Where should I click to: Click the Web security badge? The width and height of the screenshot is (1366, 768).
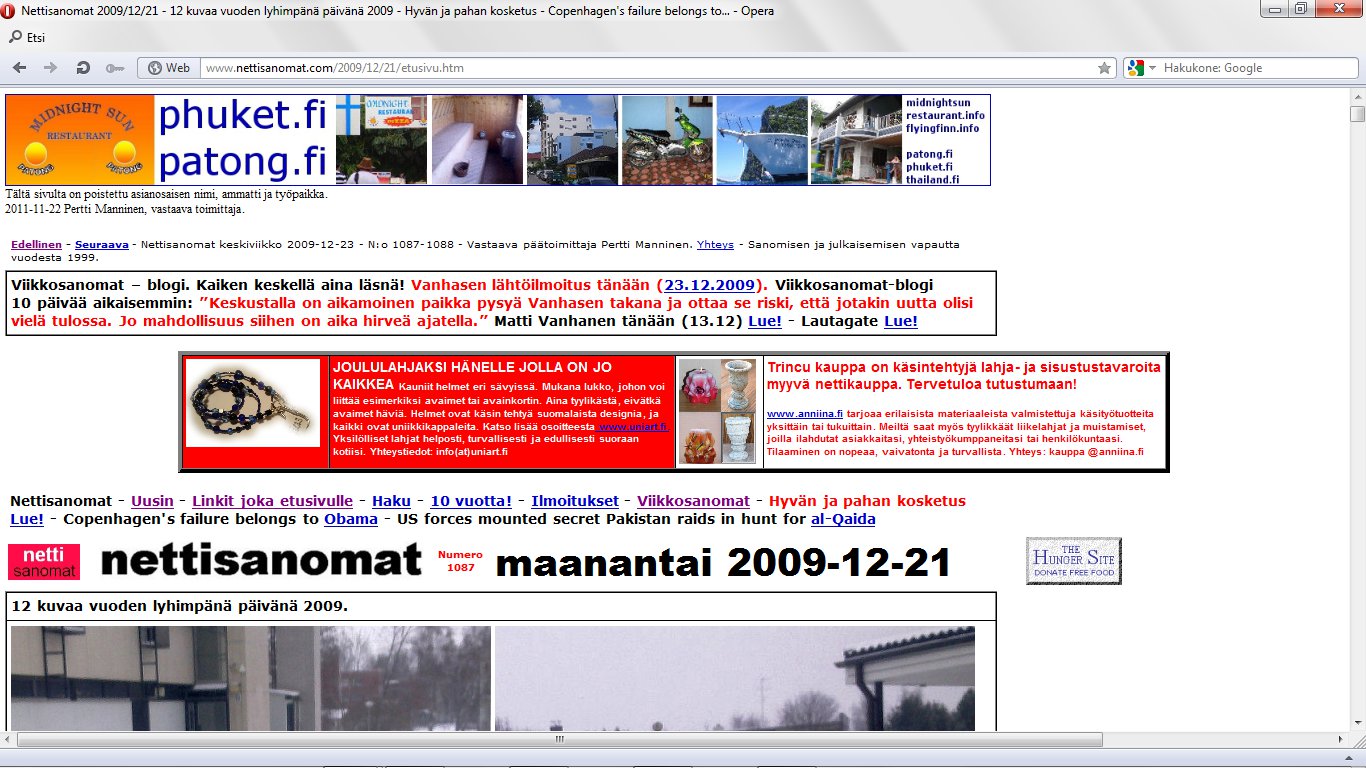coord(169,68)
